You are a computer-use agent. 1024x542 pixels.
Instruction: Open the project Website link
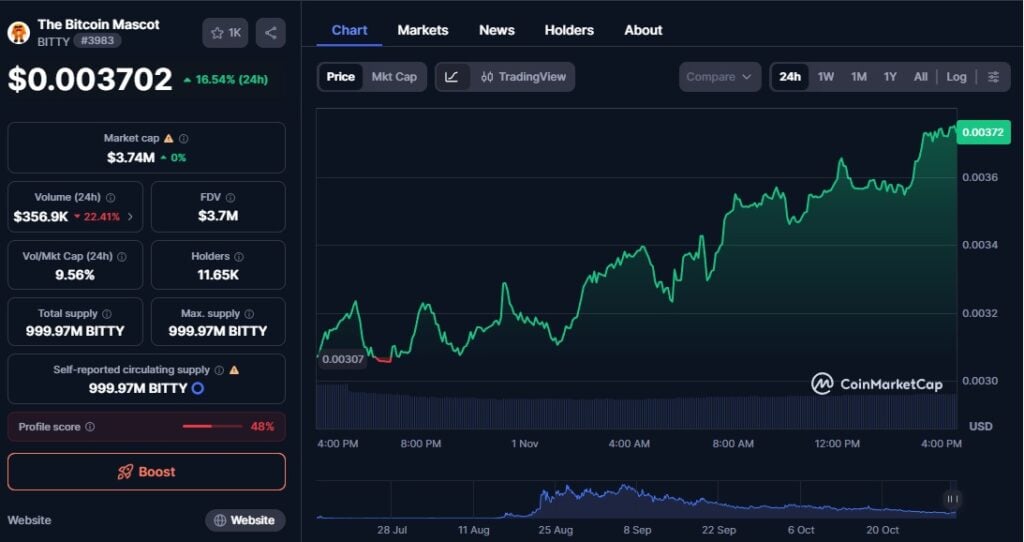[x=245, y=520]
